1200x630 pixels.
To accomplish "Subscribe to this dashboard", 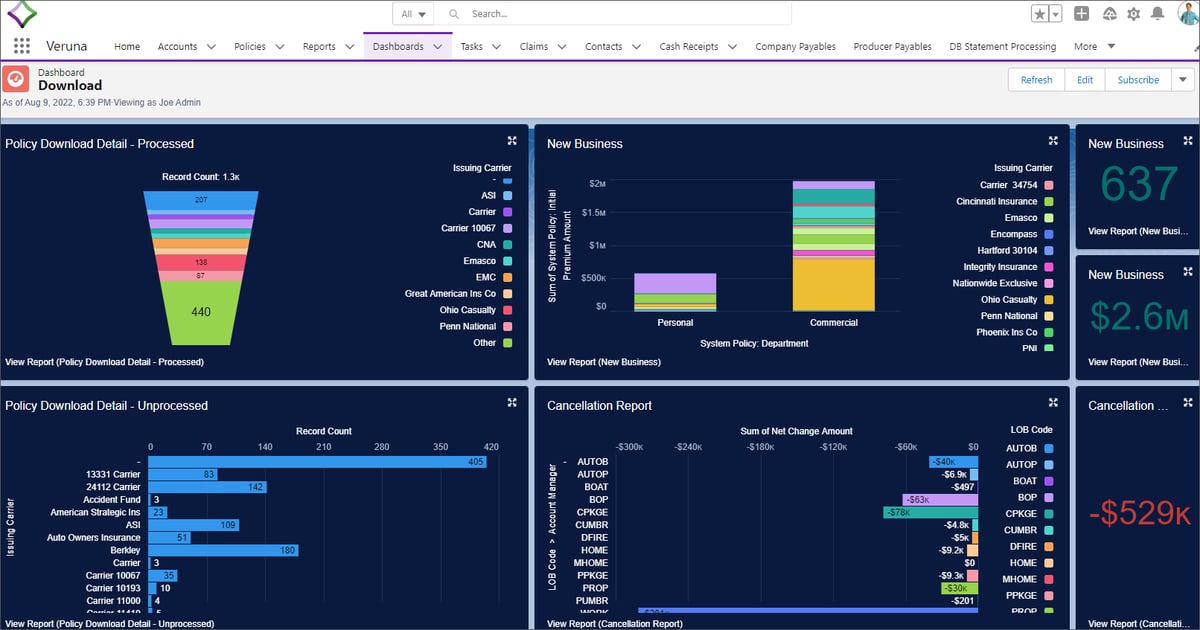I will click(1138, 80).
